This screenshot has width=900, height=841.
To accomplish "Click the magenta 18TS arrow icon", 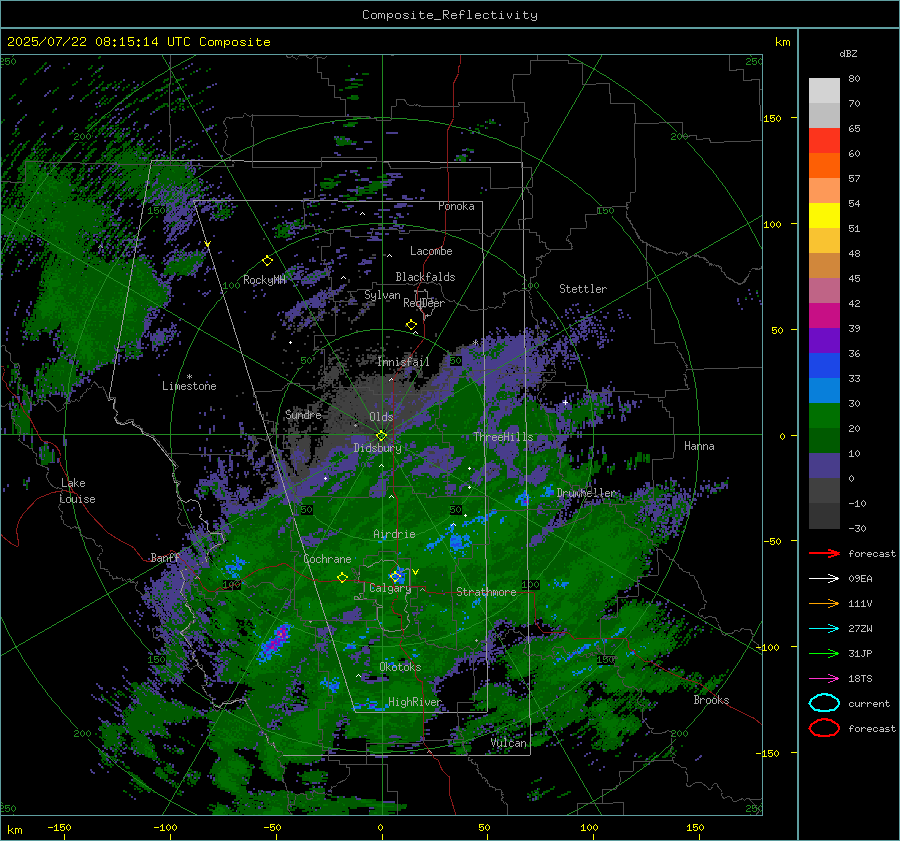I will point(824,679).
